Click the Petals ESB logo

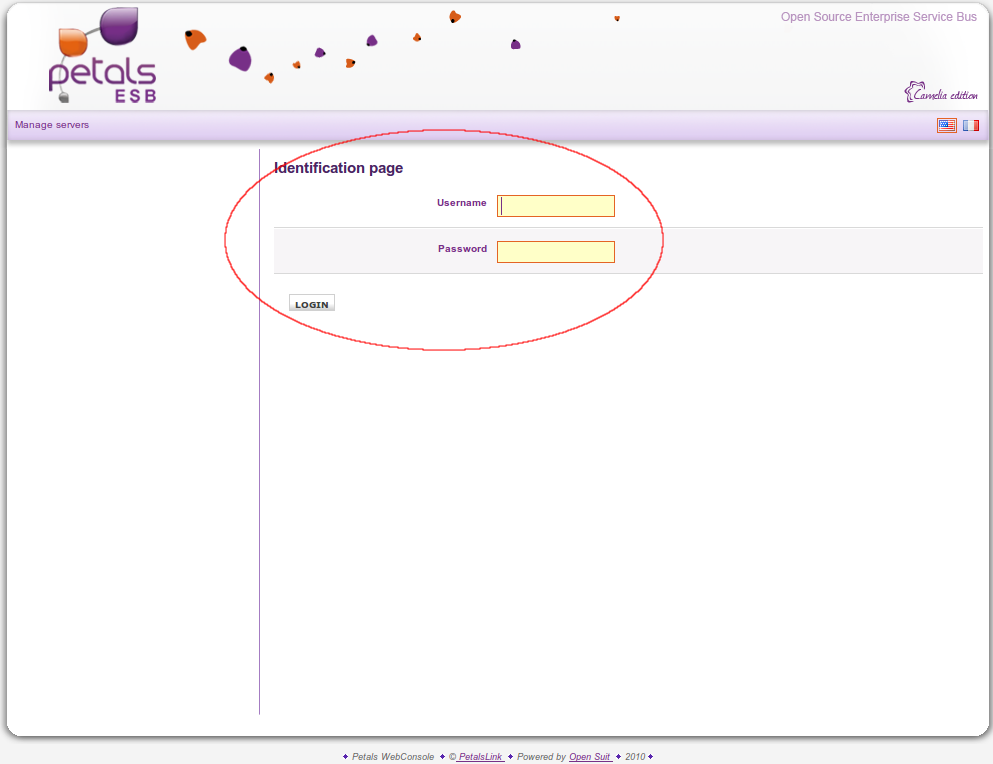[x=102, y=58]
